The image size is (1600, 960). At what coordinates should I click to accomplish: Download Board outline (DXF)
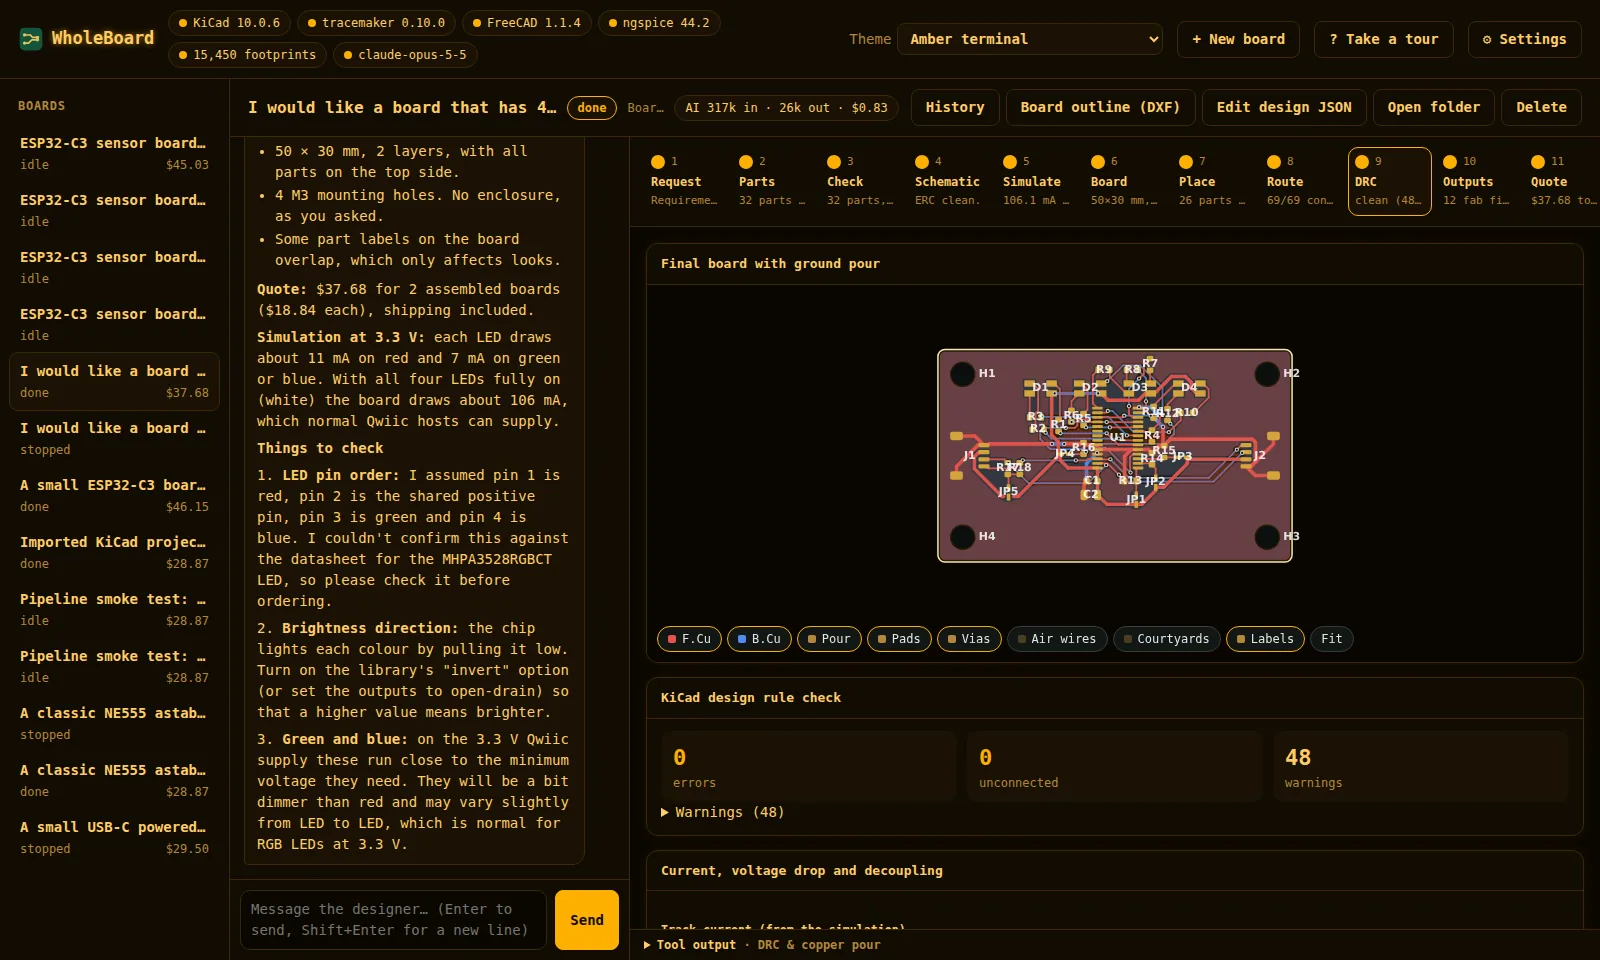pyautogui.click(x=1100, y=107)
